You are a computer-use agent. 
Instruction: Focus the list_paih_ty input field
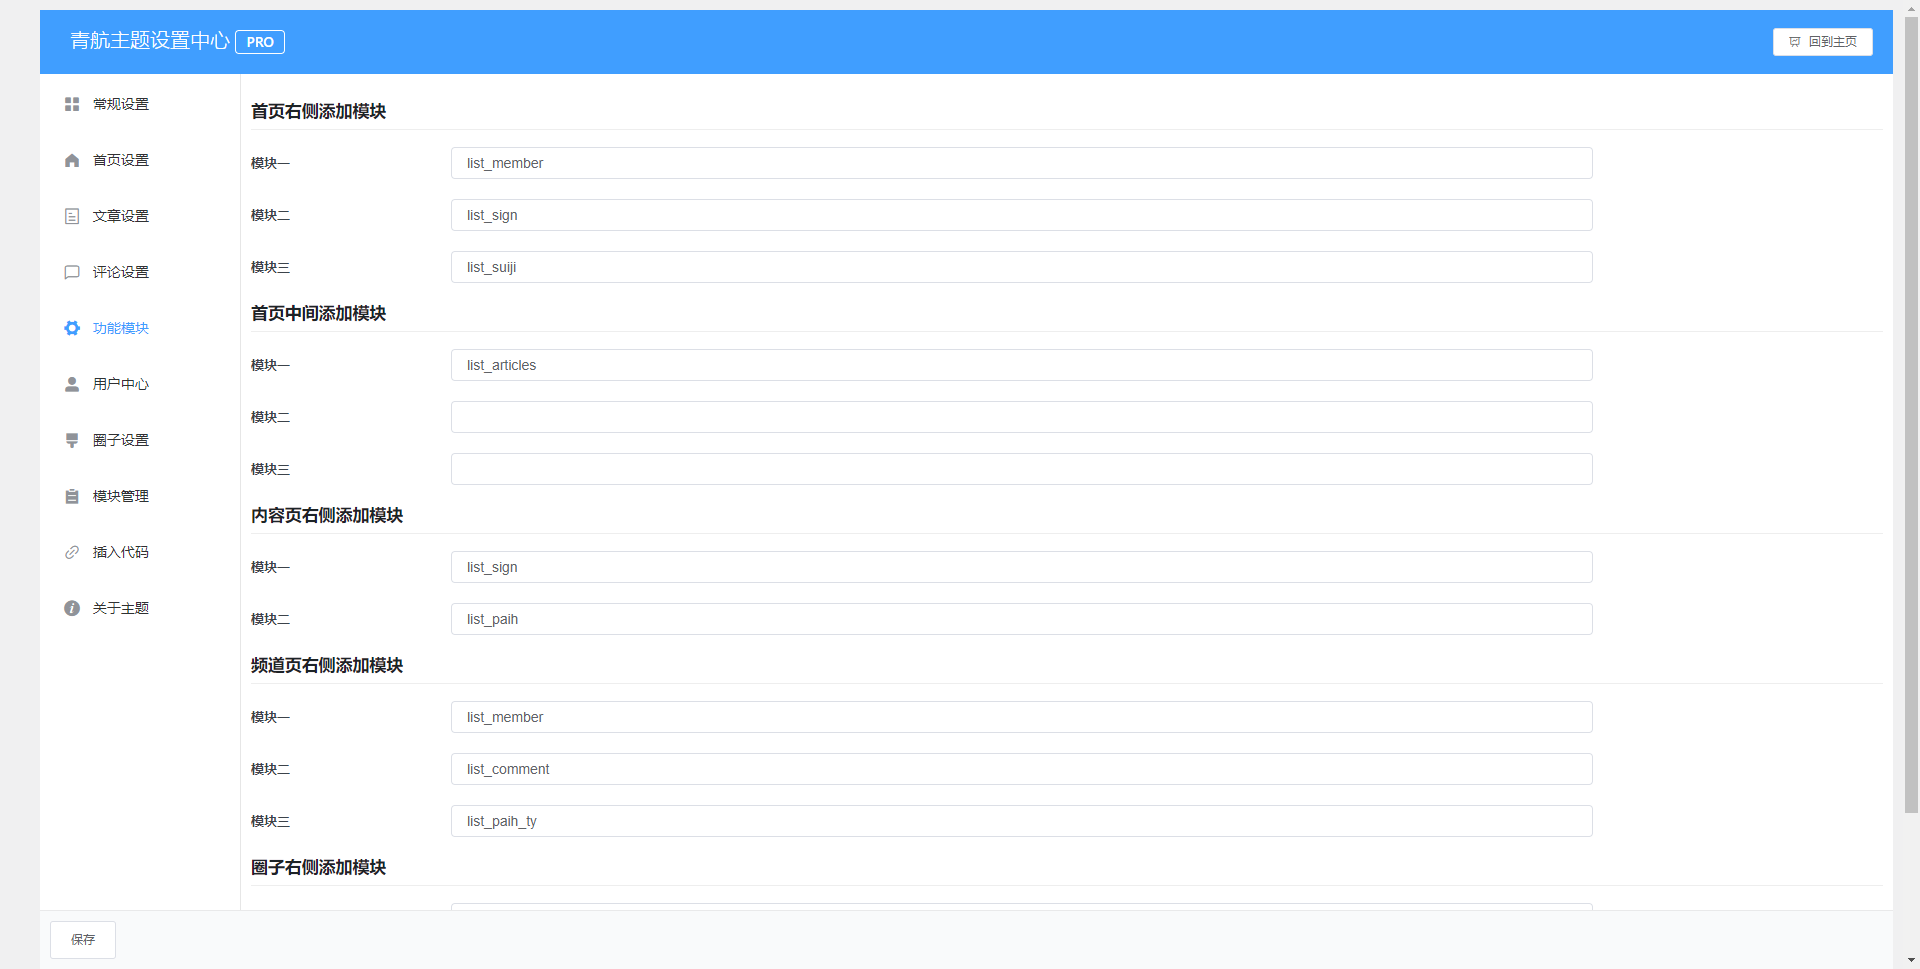click(x=1021, y=821)
